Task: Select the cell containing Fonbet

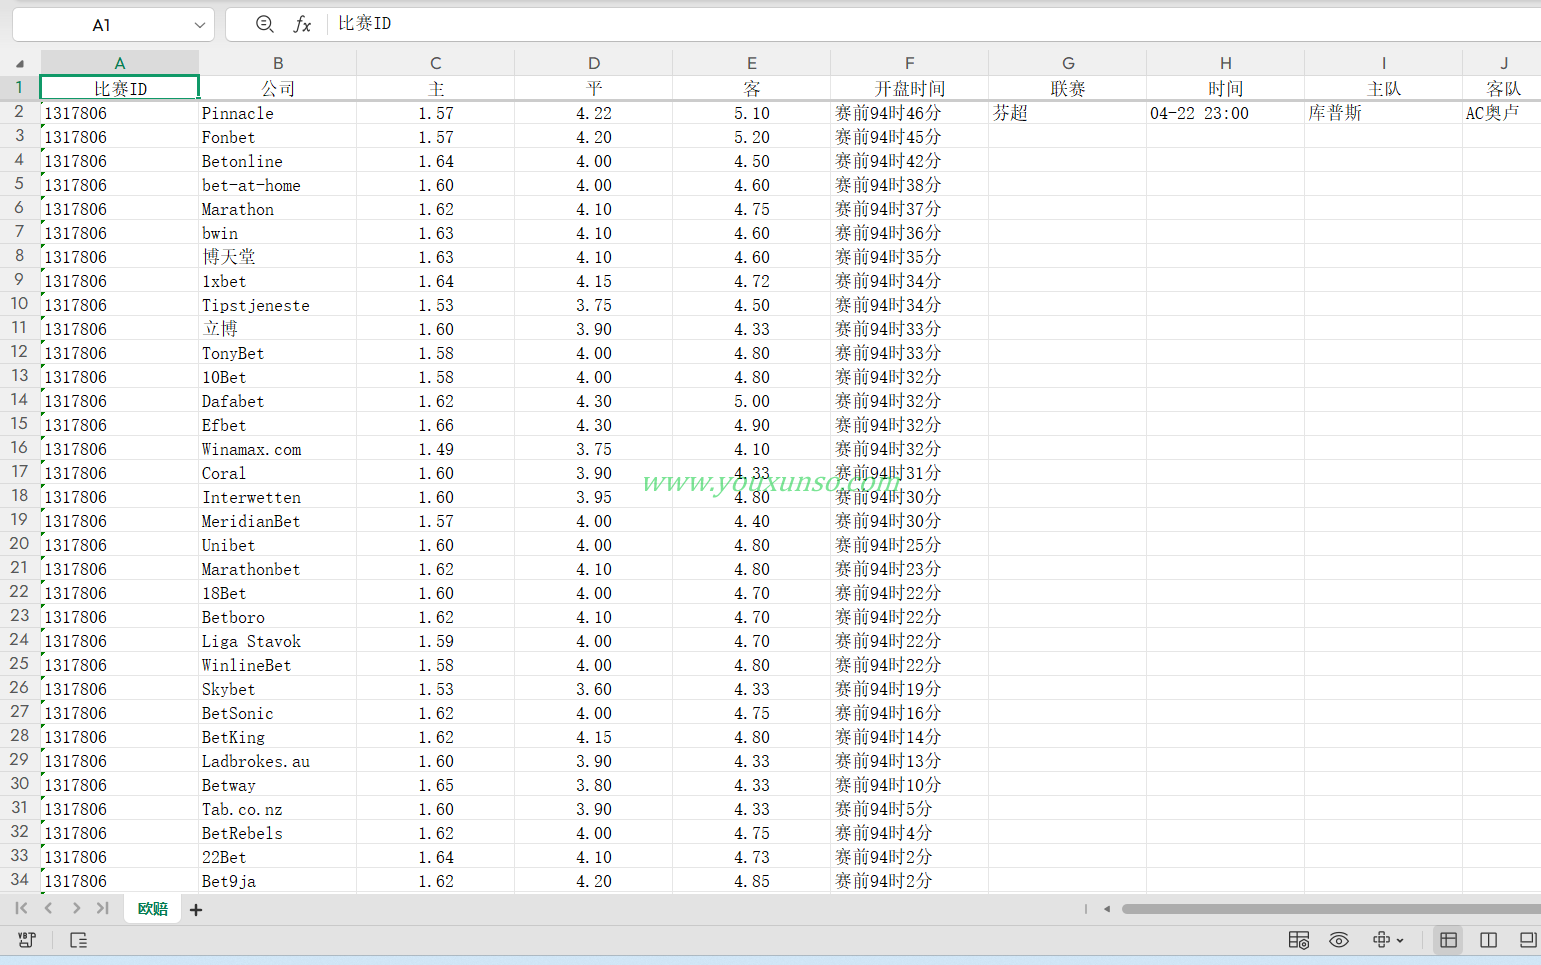Action: 278,137
